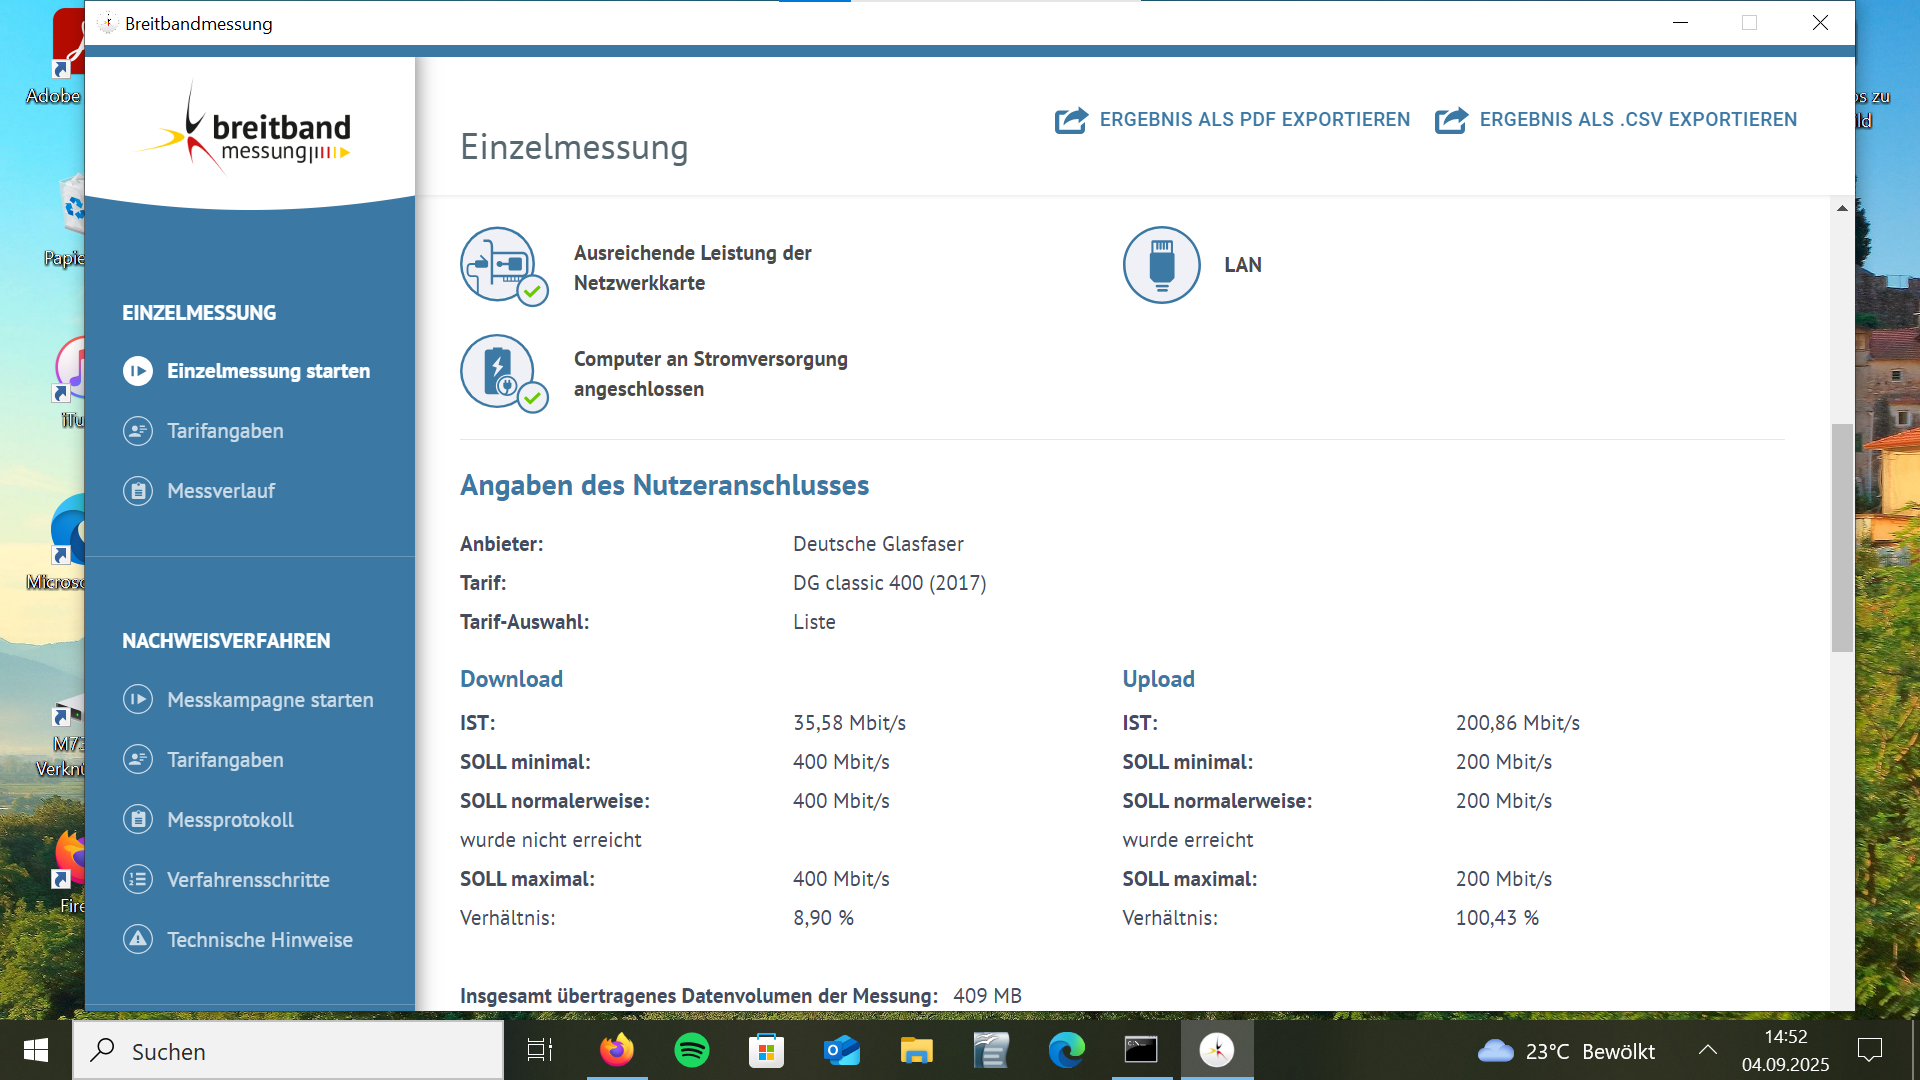
Task: Click upload IST value 200,86 Mbit/s
Action: pyautogui.click(x=1517, y=723)
